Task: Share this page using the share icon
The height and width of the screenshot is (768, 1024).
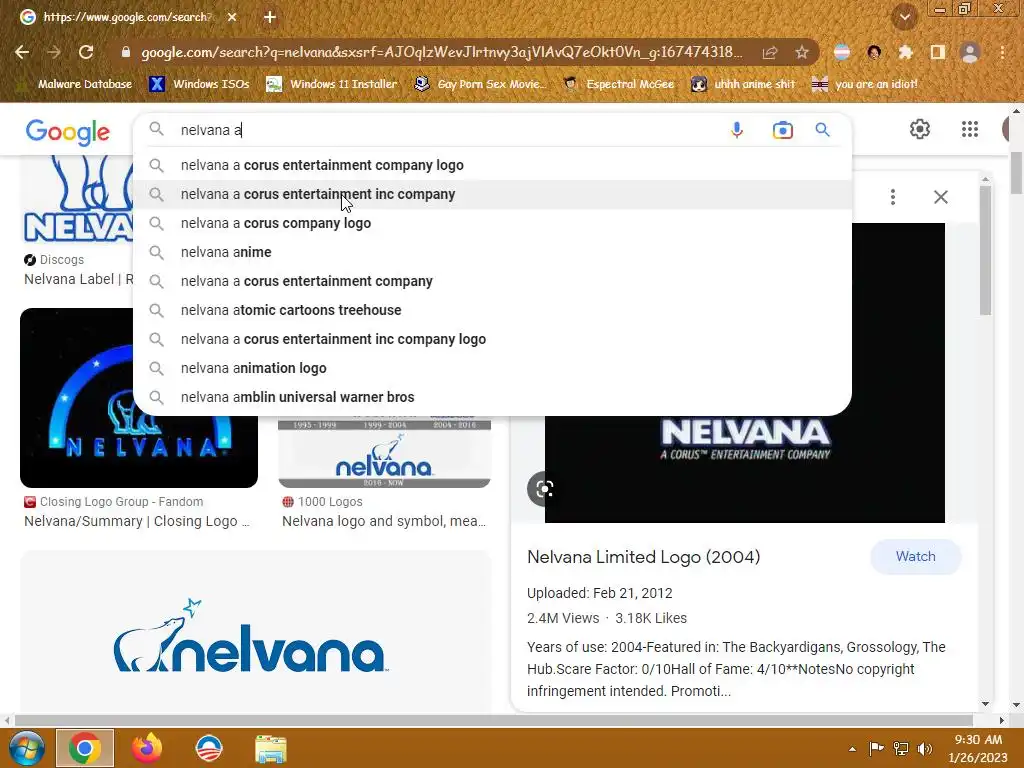Action: (x=770, y=53)
